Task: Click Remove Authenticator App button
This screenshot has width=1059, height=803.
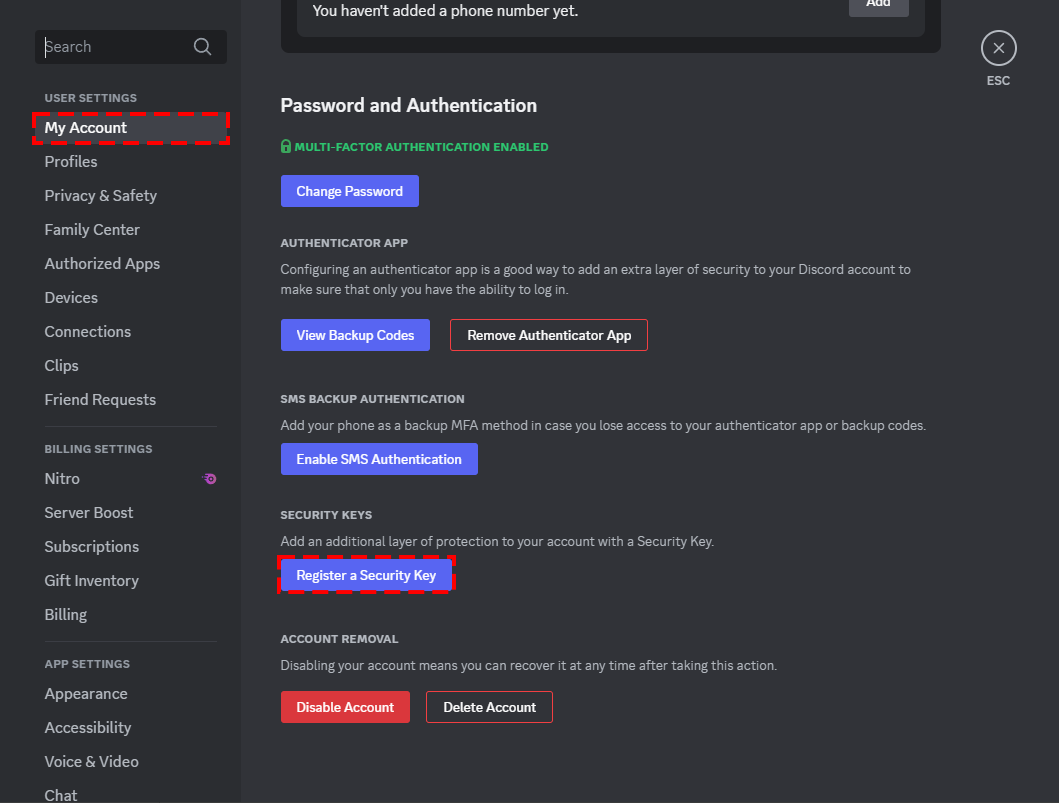Action: click(549, 335)
